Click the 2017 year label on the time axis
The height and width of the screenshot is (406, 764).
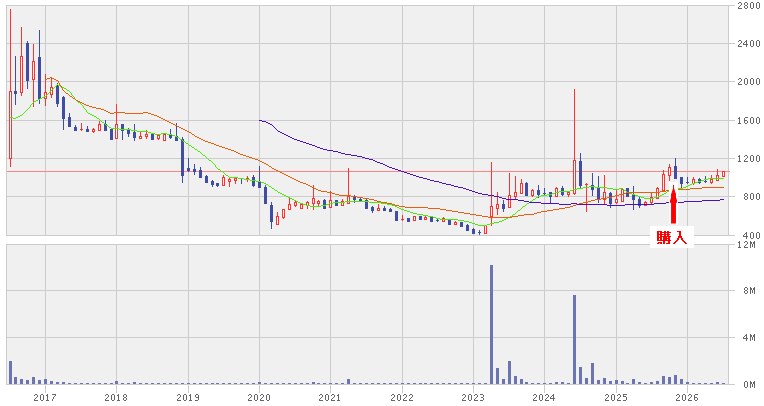[45, 398]
